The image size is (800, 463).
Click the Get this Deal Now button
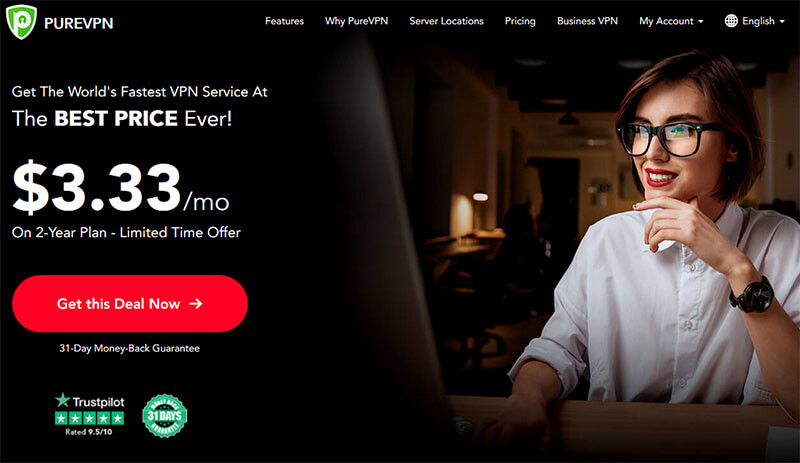[130, 304]
